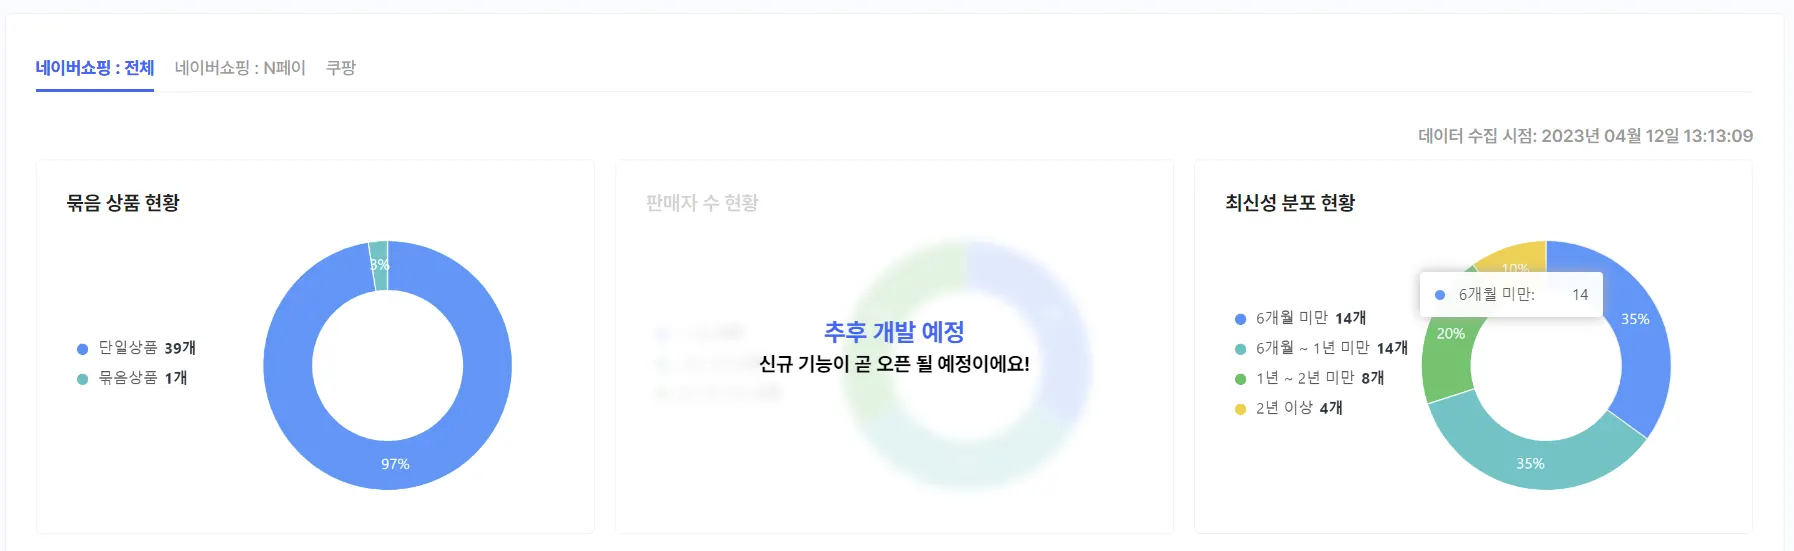Switch to 네이버쇼핑 : N페이 tab
The image size is (1794, 551).
coord(240,68)
